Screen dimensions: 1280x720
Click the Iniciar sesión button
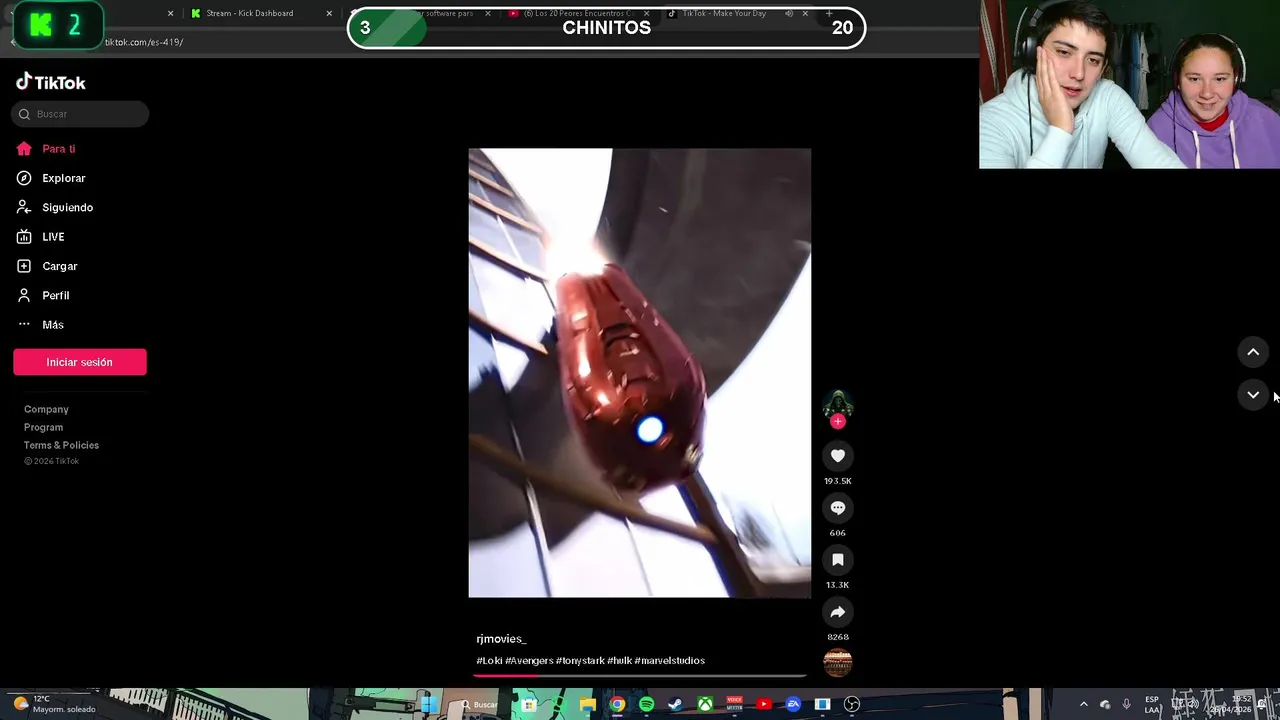pos(80,362)
